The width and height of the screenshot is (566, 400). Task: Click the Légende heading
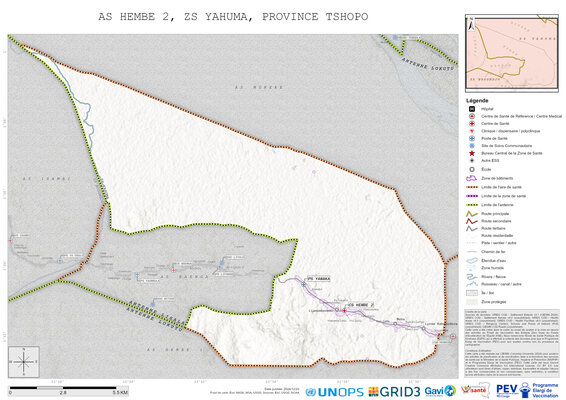[477, 100]
